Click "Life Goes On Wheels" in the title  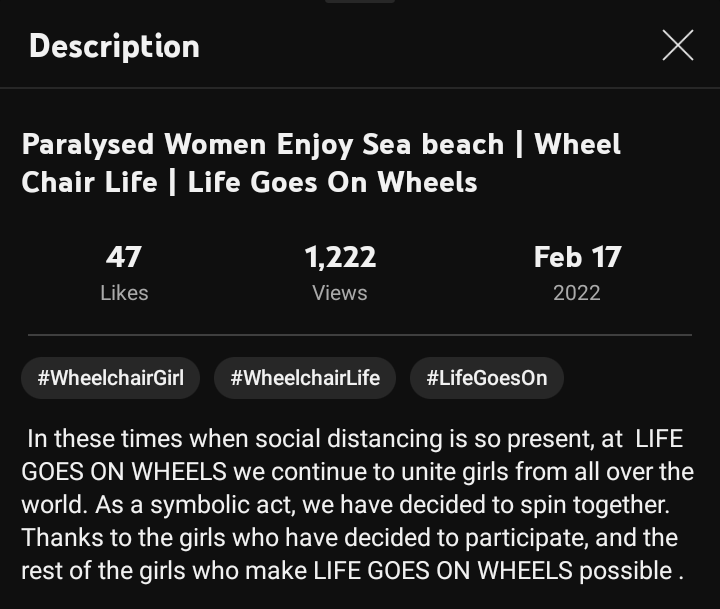332,182
